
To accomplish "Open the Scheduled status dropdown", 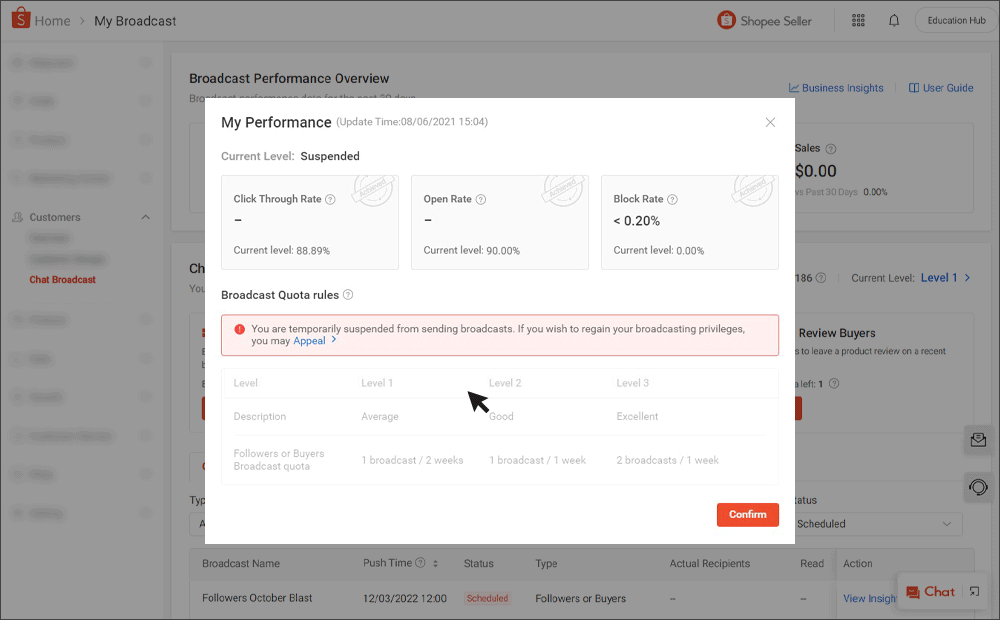I will [x=878, y=523].
